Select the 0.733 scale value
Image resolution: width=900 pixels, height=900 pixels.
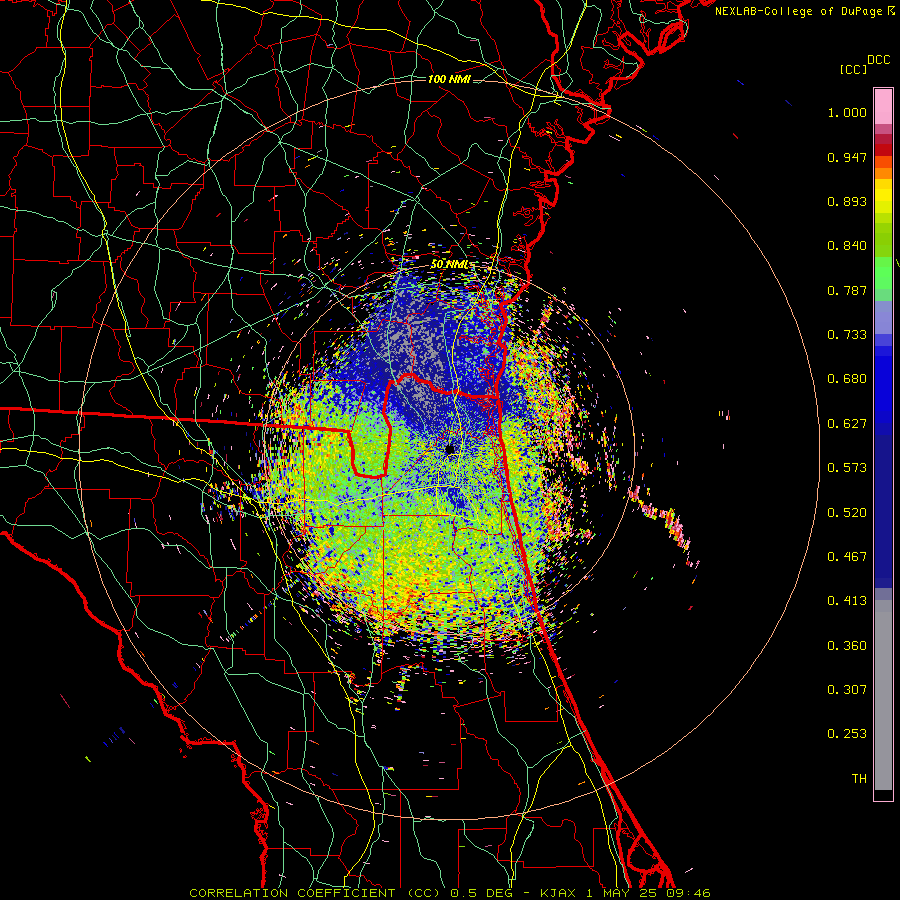(847, 335)
